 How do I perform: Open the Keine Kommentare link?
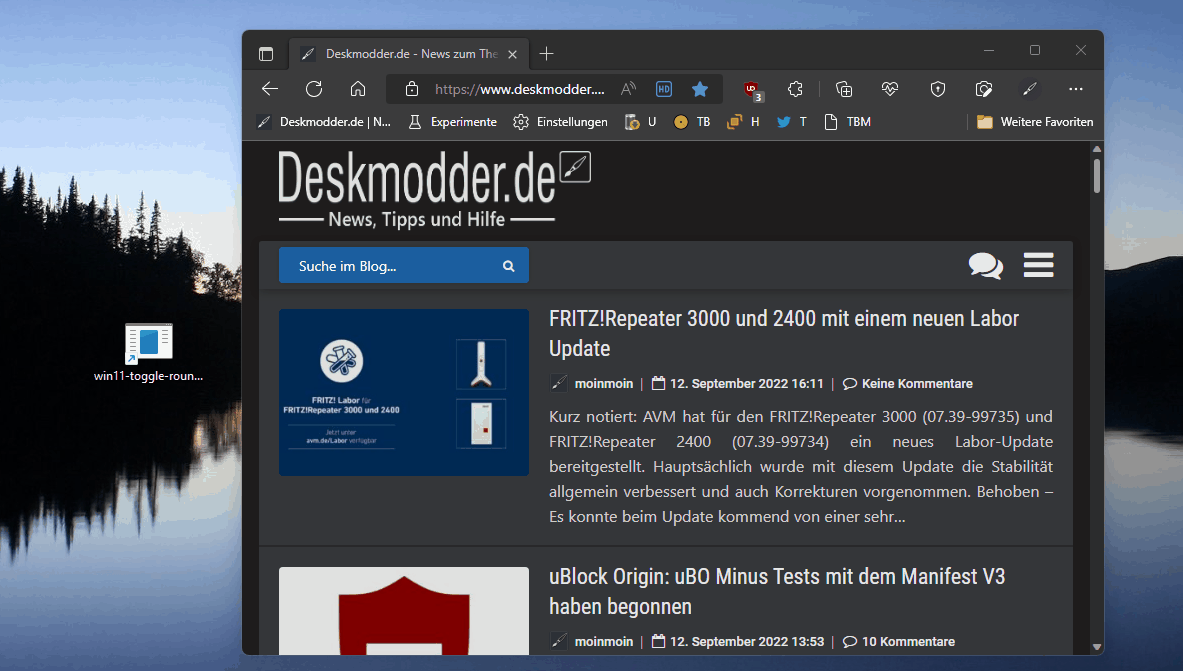(917, 383)
